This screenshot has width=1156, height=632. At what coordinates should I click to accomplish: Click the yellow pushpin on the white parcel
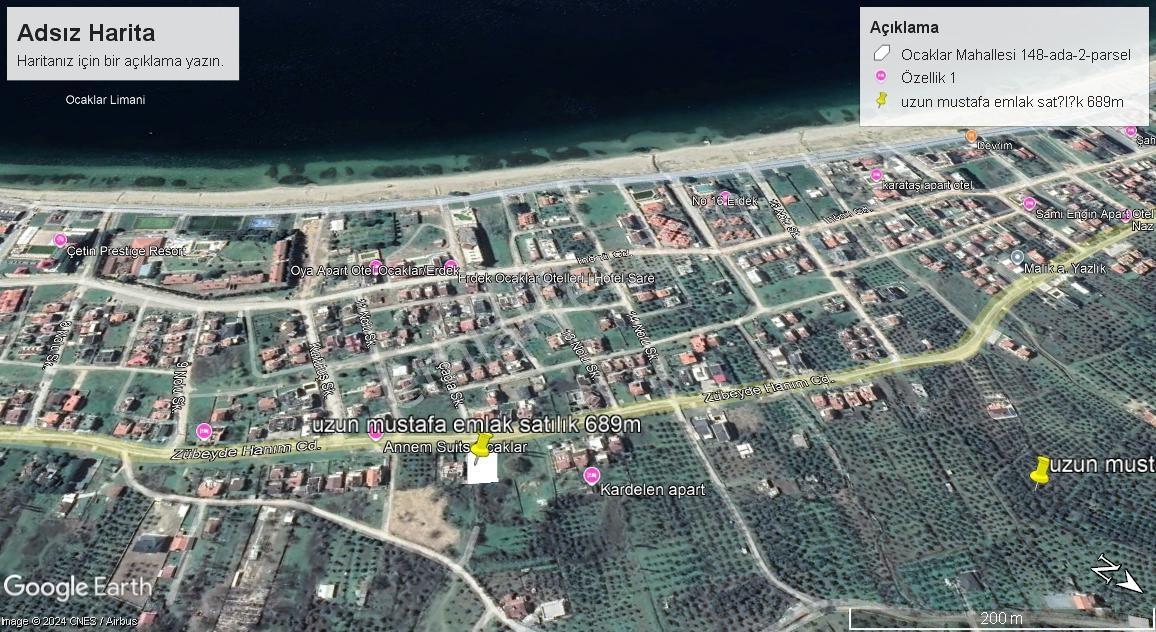click(481, 447)
